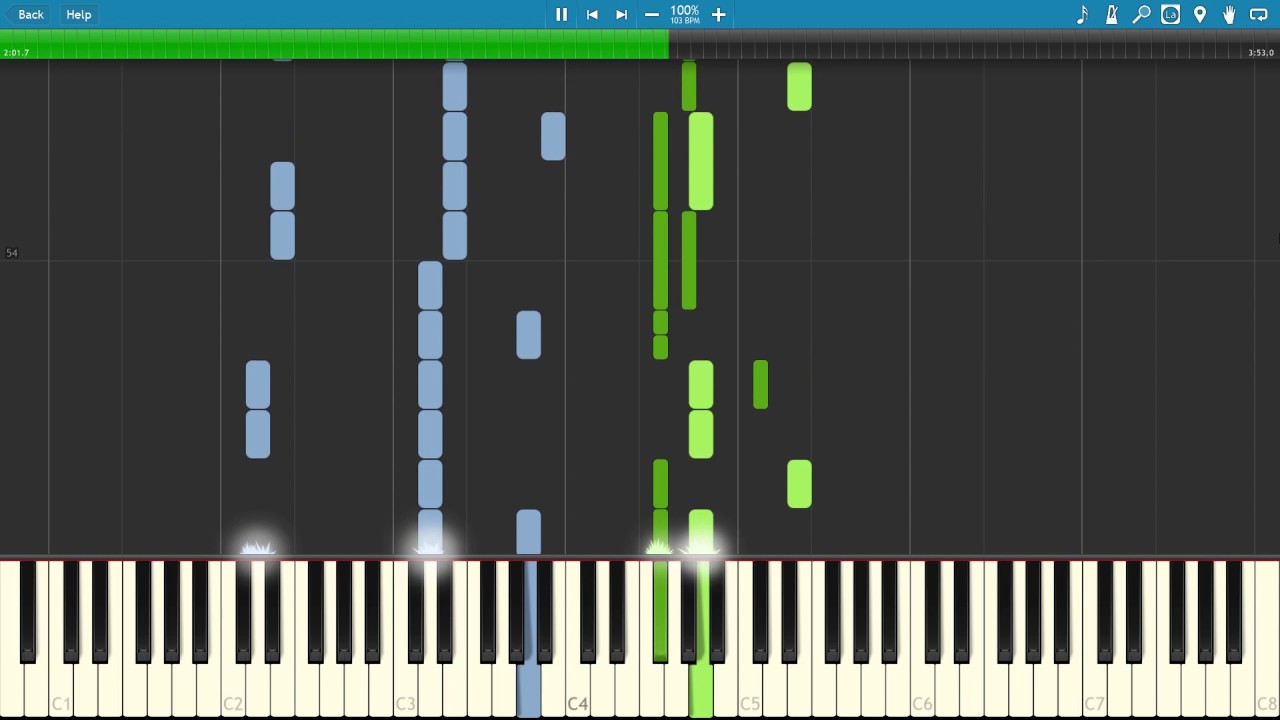This screenshot has width=1280, height=720.
Task: Play the C4 middle C key
Action: click(x=577, y=690)
